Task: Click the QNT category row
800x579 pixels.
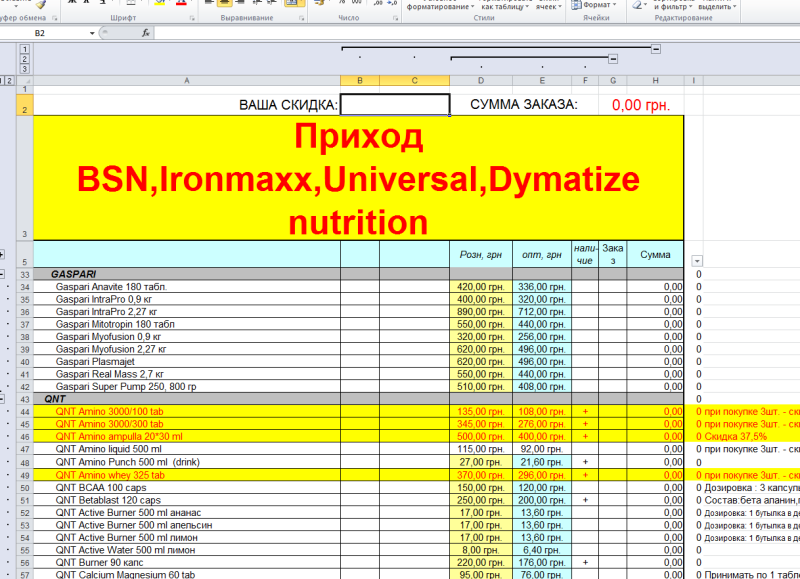Action: pos(358,399)
